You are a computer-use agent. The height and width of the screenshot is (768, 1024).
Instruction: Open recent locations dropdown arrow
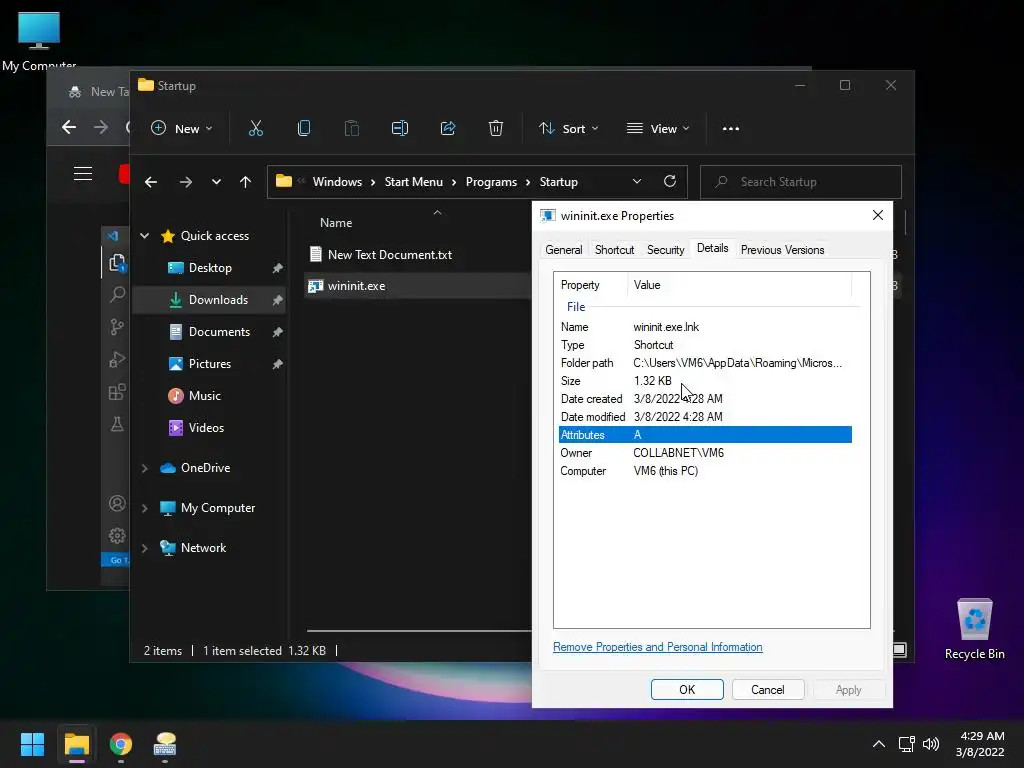click(x=216, y=182)
